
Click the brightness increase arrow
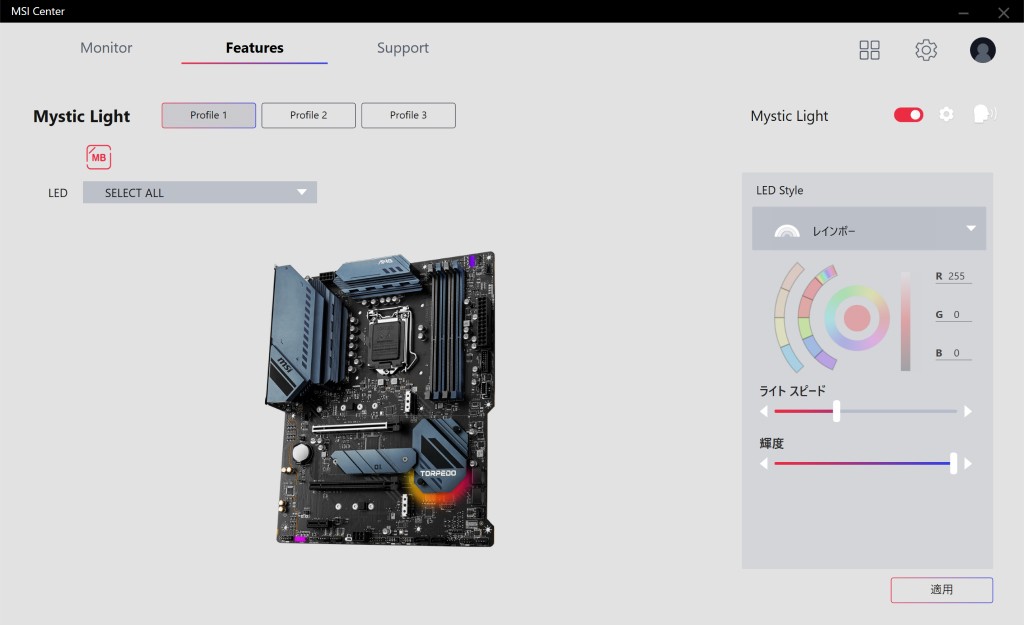pos(967,464)
